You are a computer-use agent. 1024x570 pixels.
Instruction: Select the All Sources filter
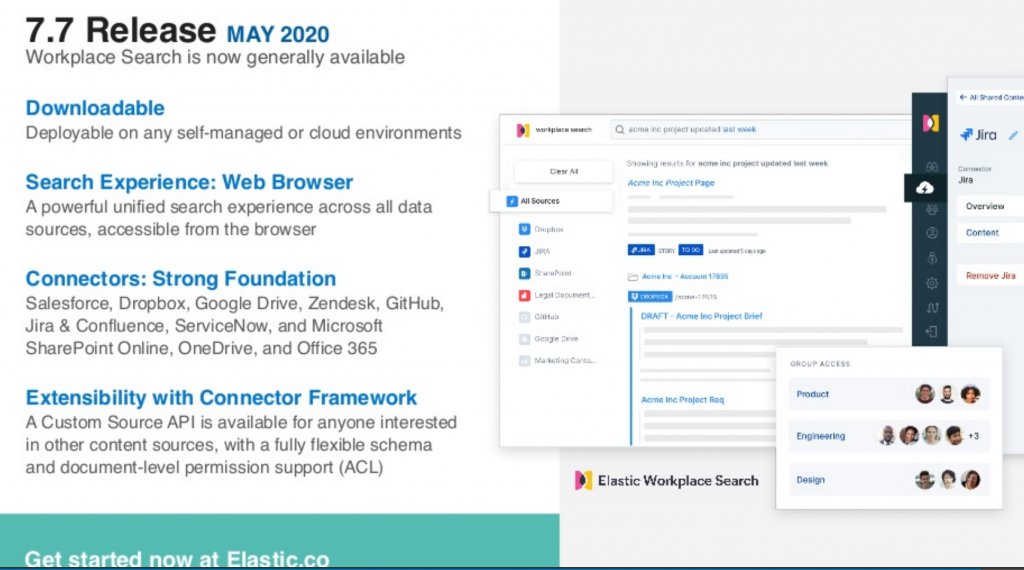(552, 201)
